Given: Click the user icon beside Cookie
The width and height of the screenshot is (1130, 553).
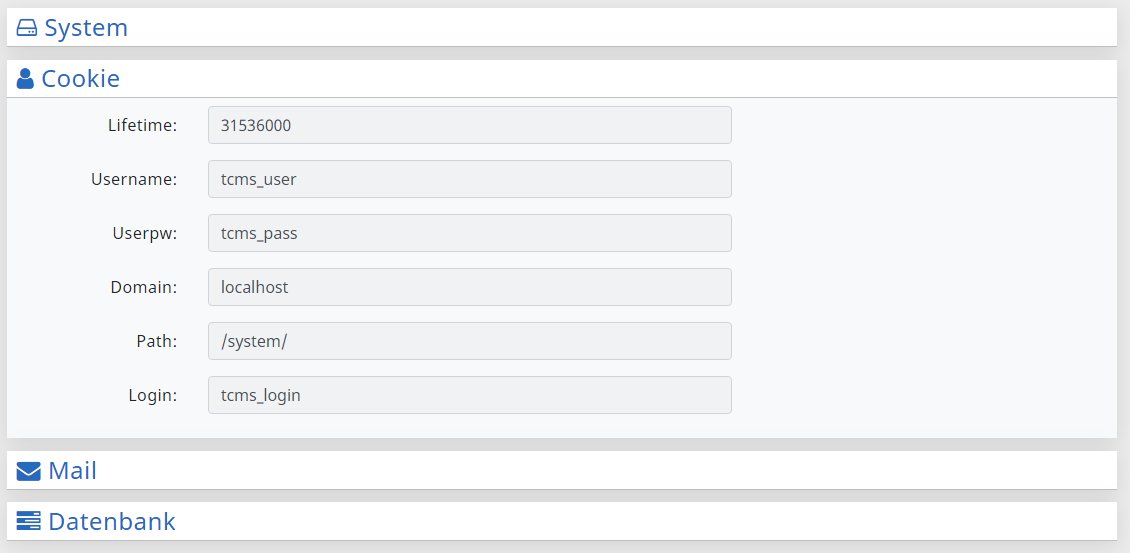Looking at the screenshot, I should tap(25, 79).
